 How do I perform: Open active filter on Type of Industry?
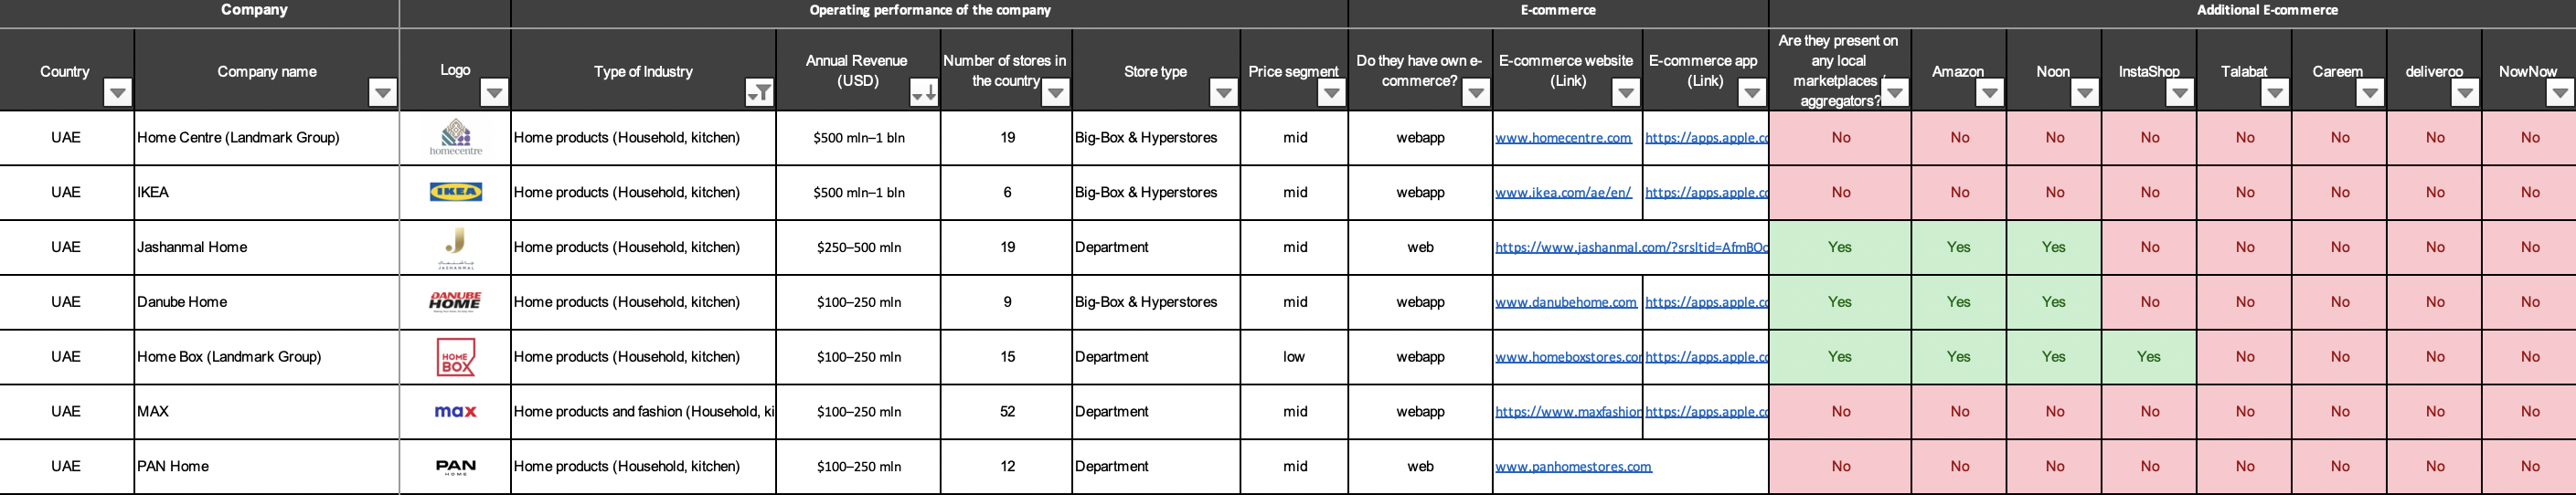760,93
